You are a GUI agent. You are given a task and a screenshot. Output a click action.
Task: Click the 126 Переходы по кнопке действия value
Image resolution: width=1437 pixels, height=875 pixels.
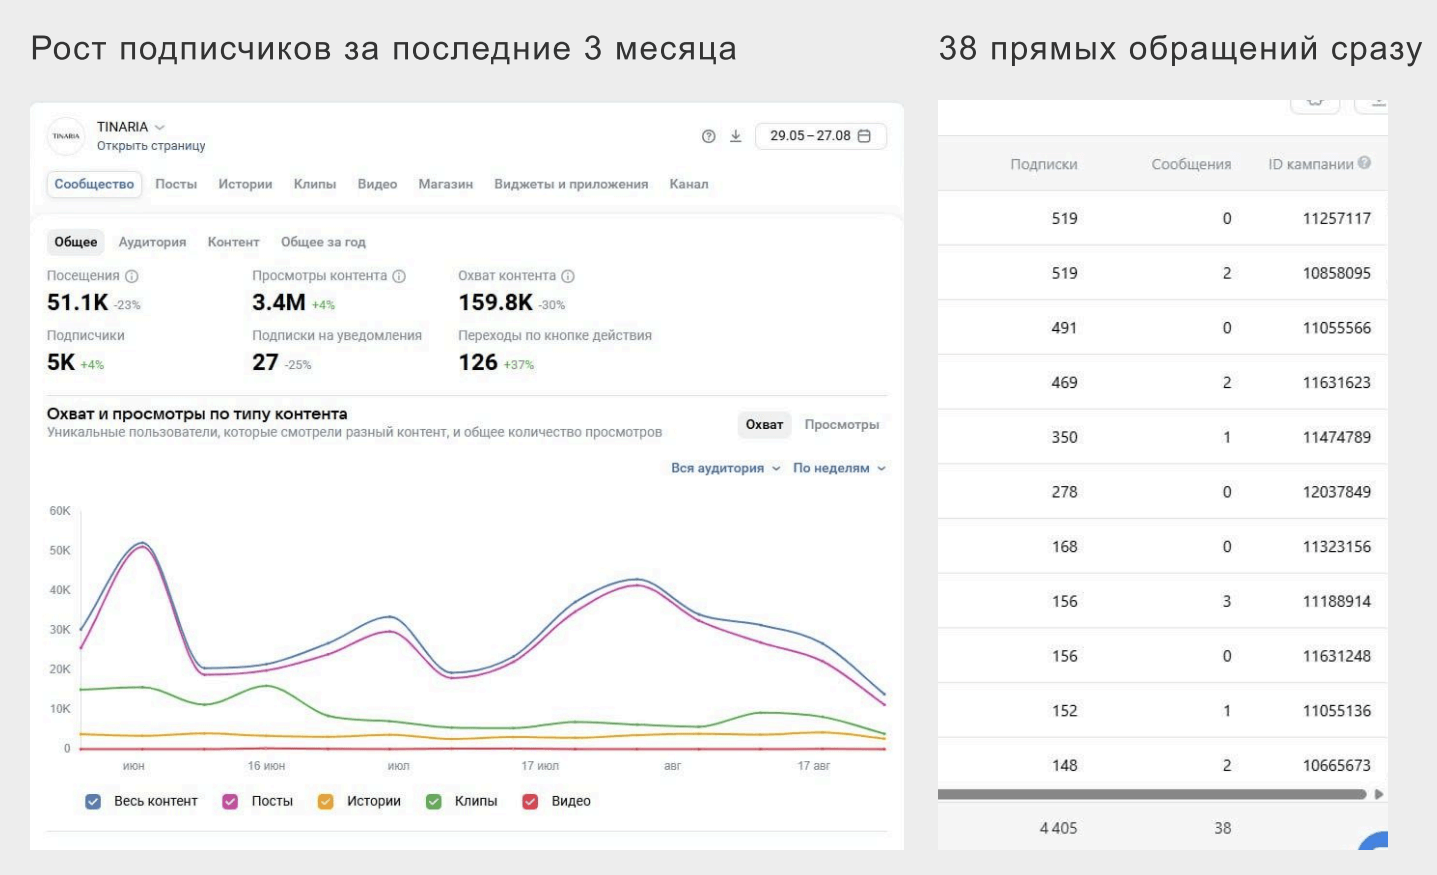click(x=478, y=362)
